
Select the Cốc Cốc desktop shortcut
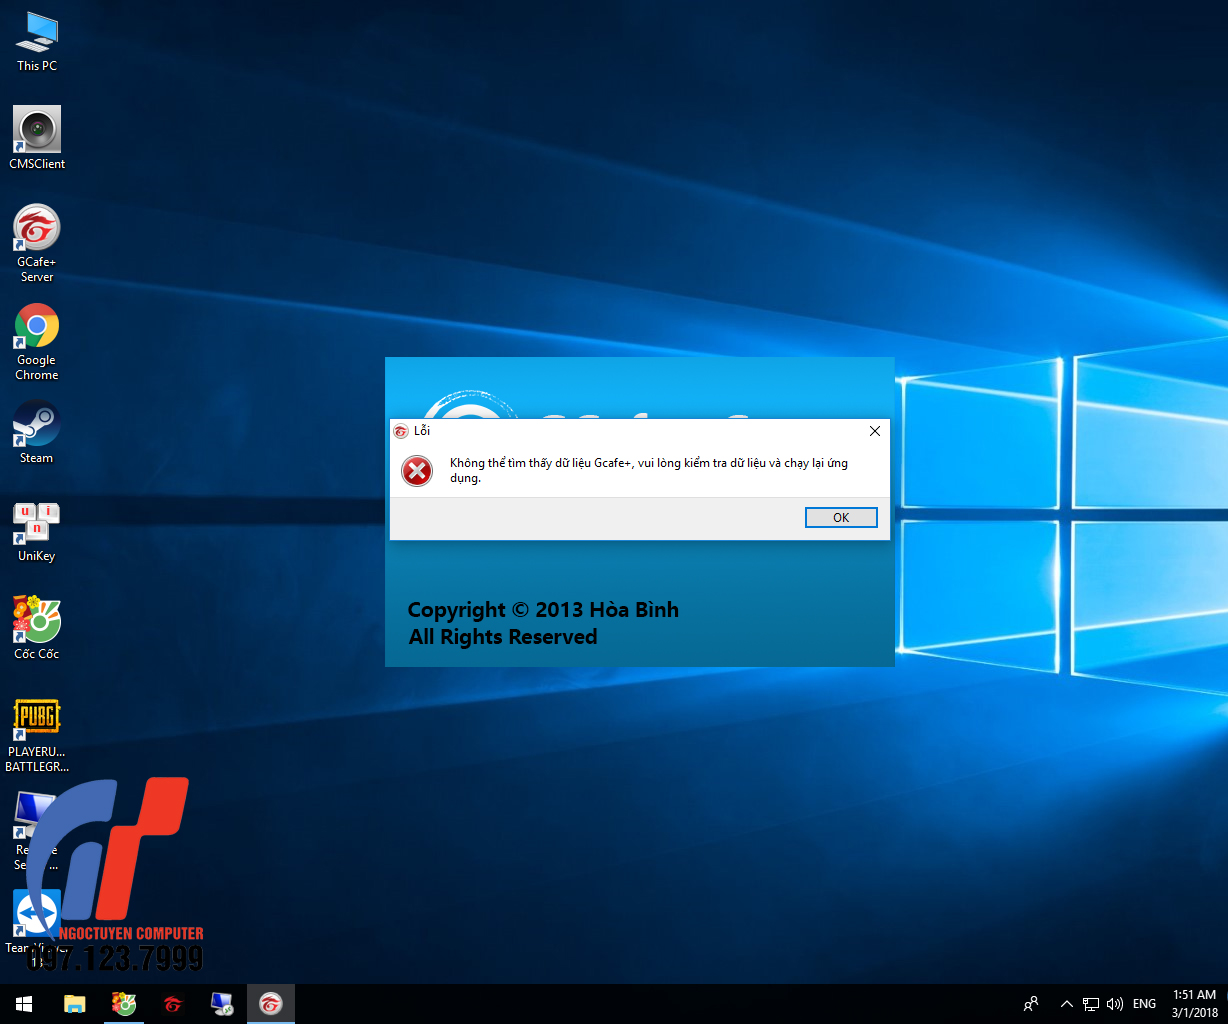[x=37, y=628]
